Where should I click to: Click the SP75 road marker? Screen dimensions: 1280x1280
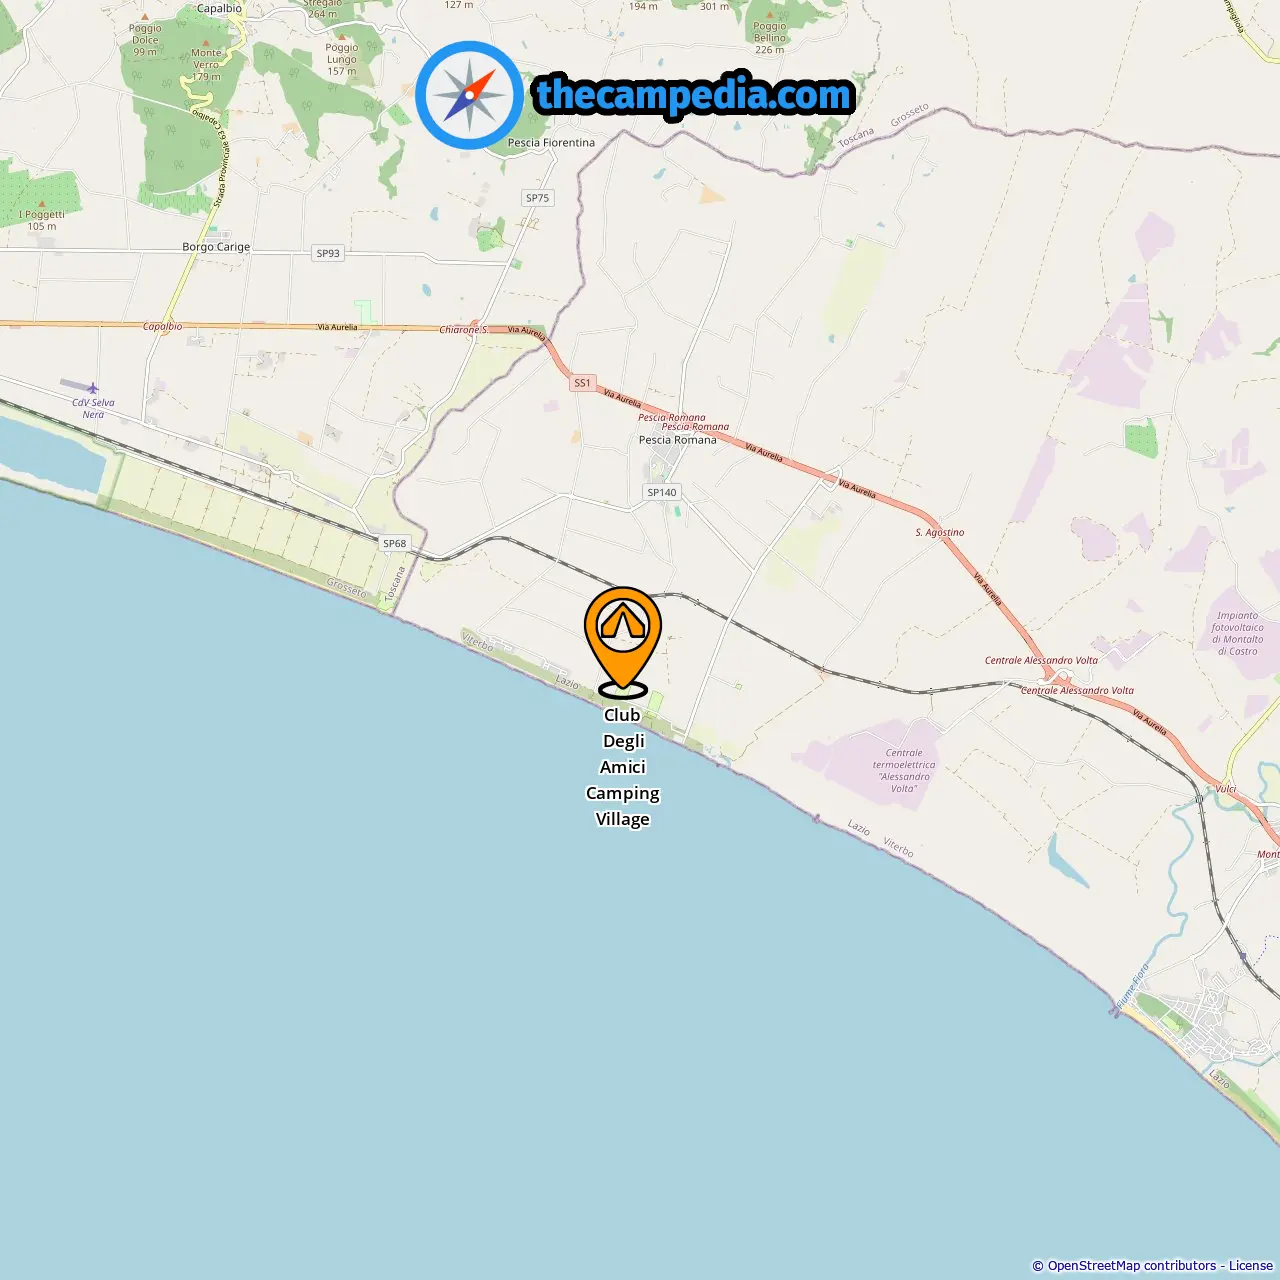[538, 198]
